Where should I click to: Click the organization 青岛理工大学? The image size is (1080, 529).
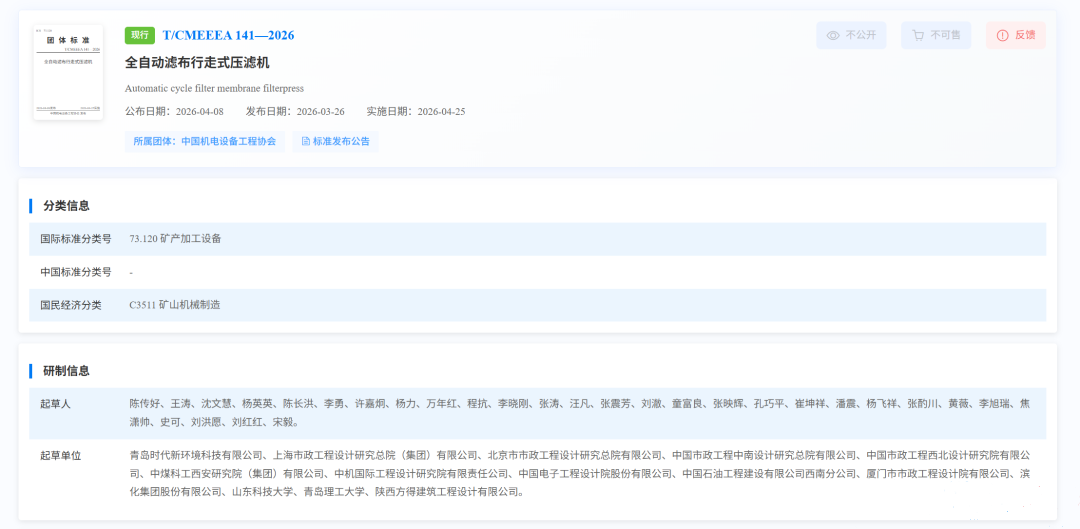pyautogui.click(x=335, y=492)
